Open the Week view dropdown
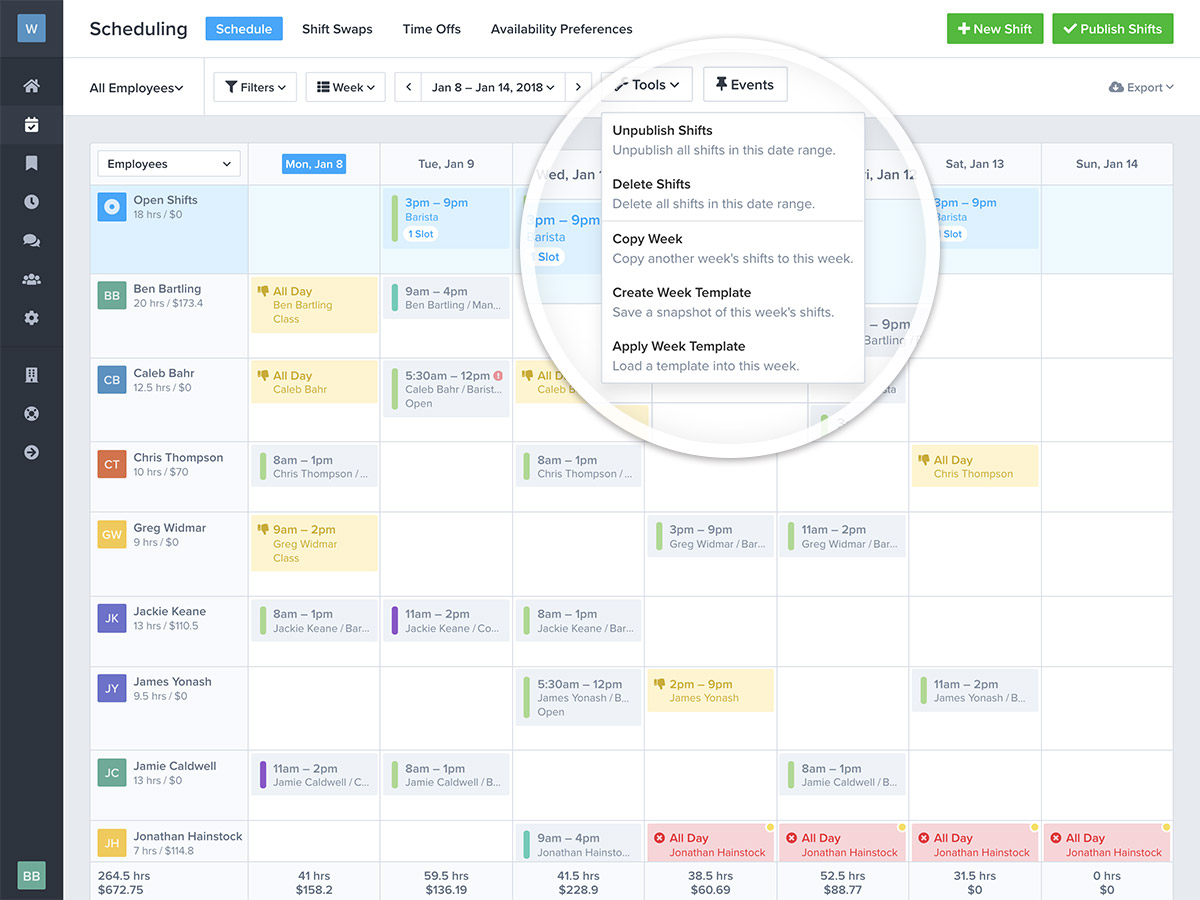 [345, 87]
